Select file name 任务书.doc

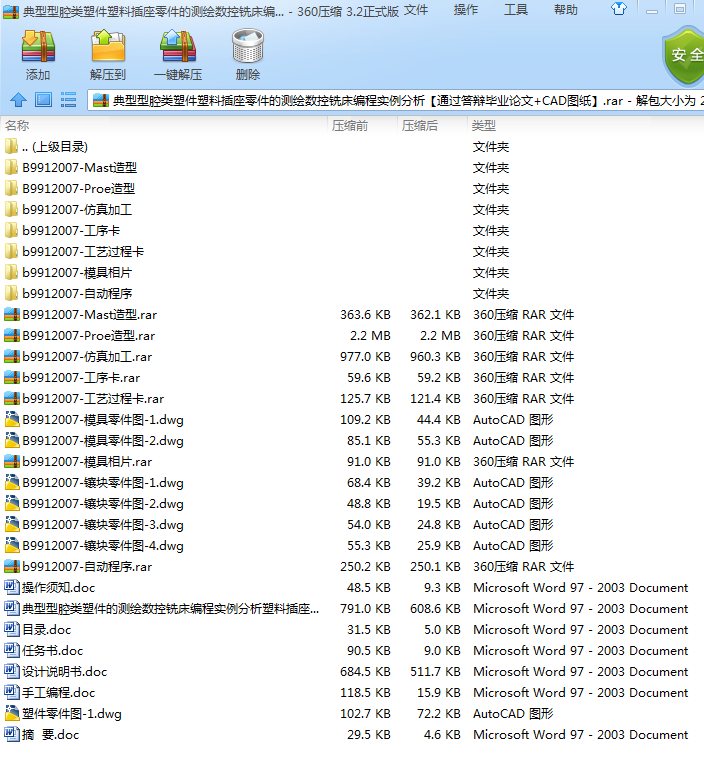tap(53, 650)
